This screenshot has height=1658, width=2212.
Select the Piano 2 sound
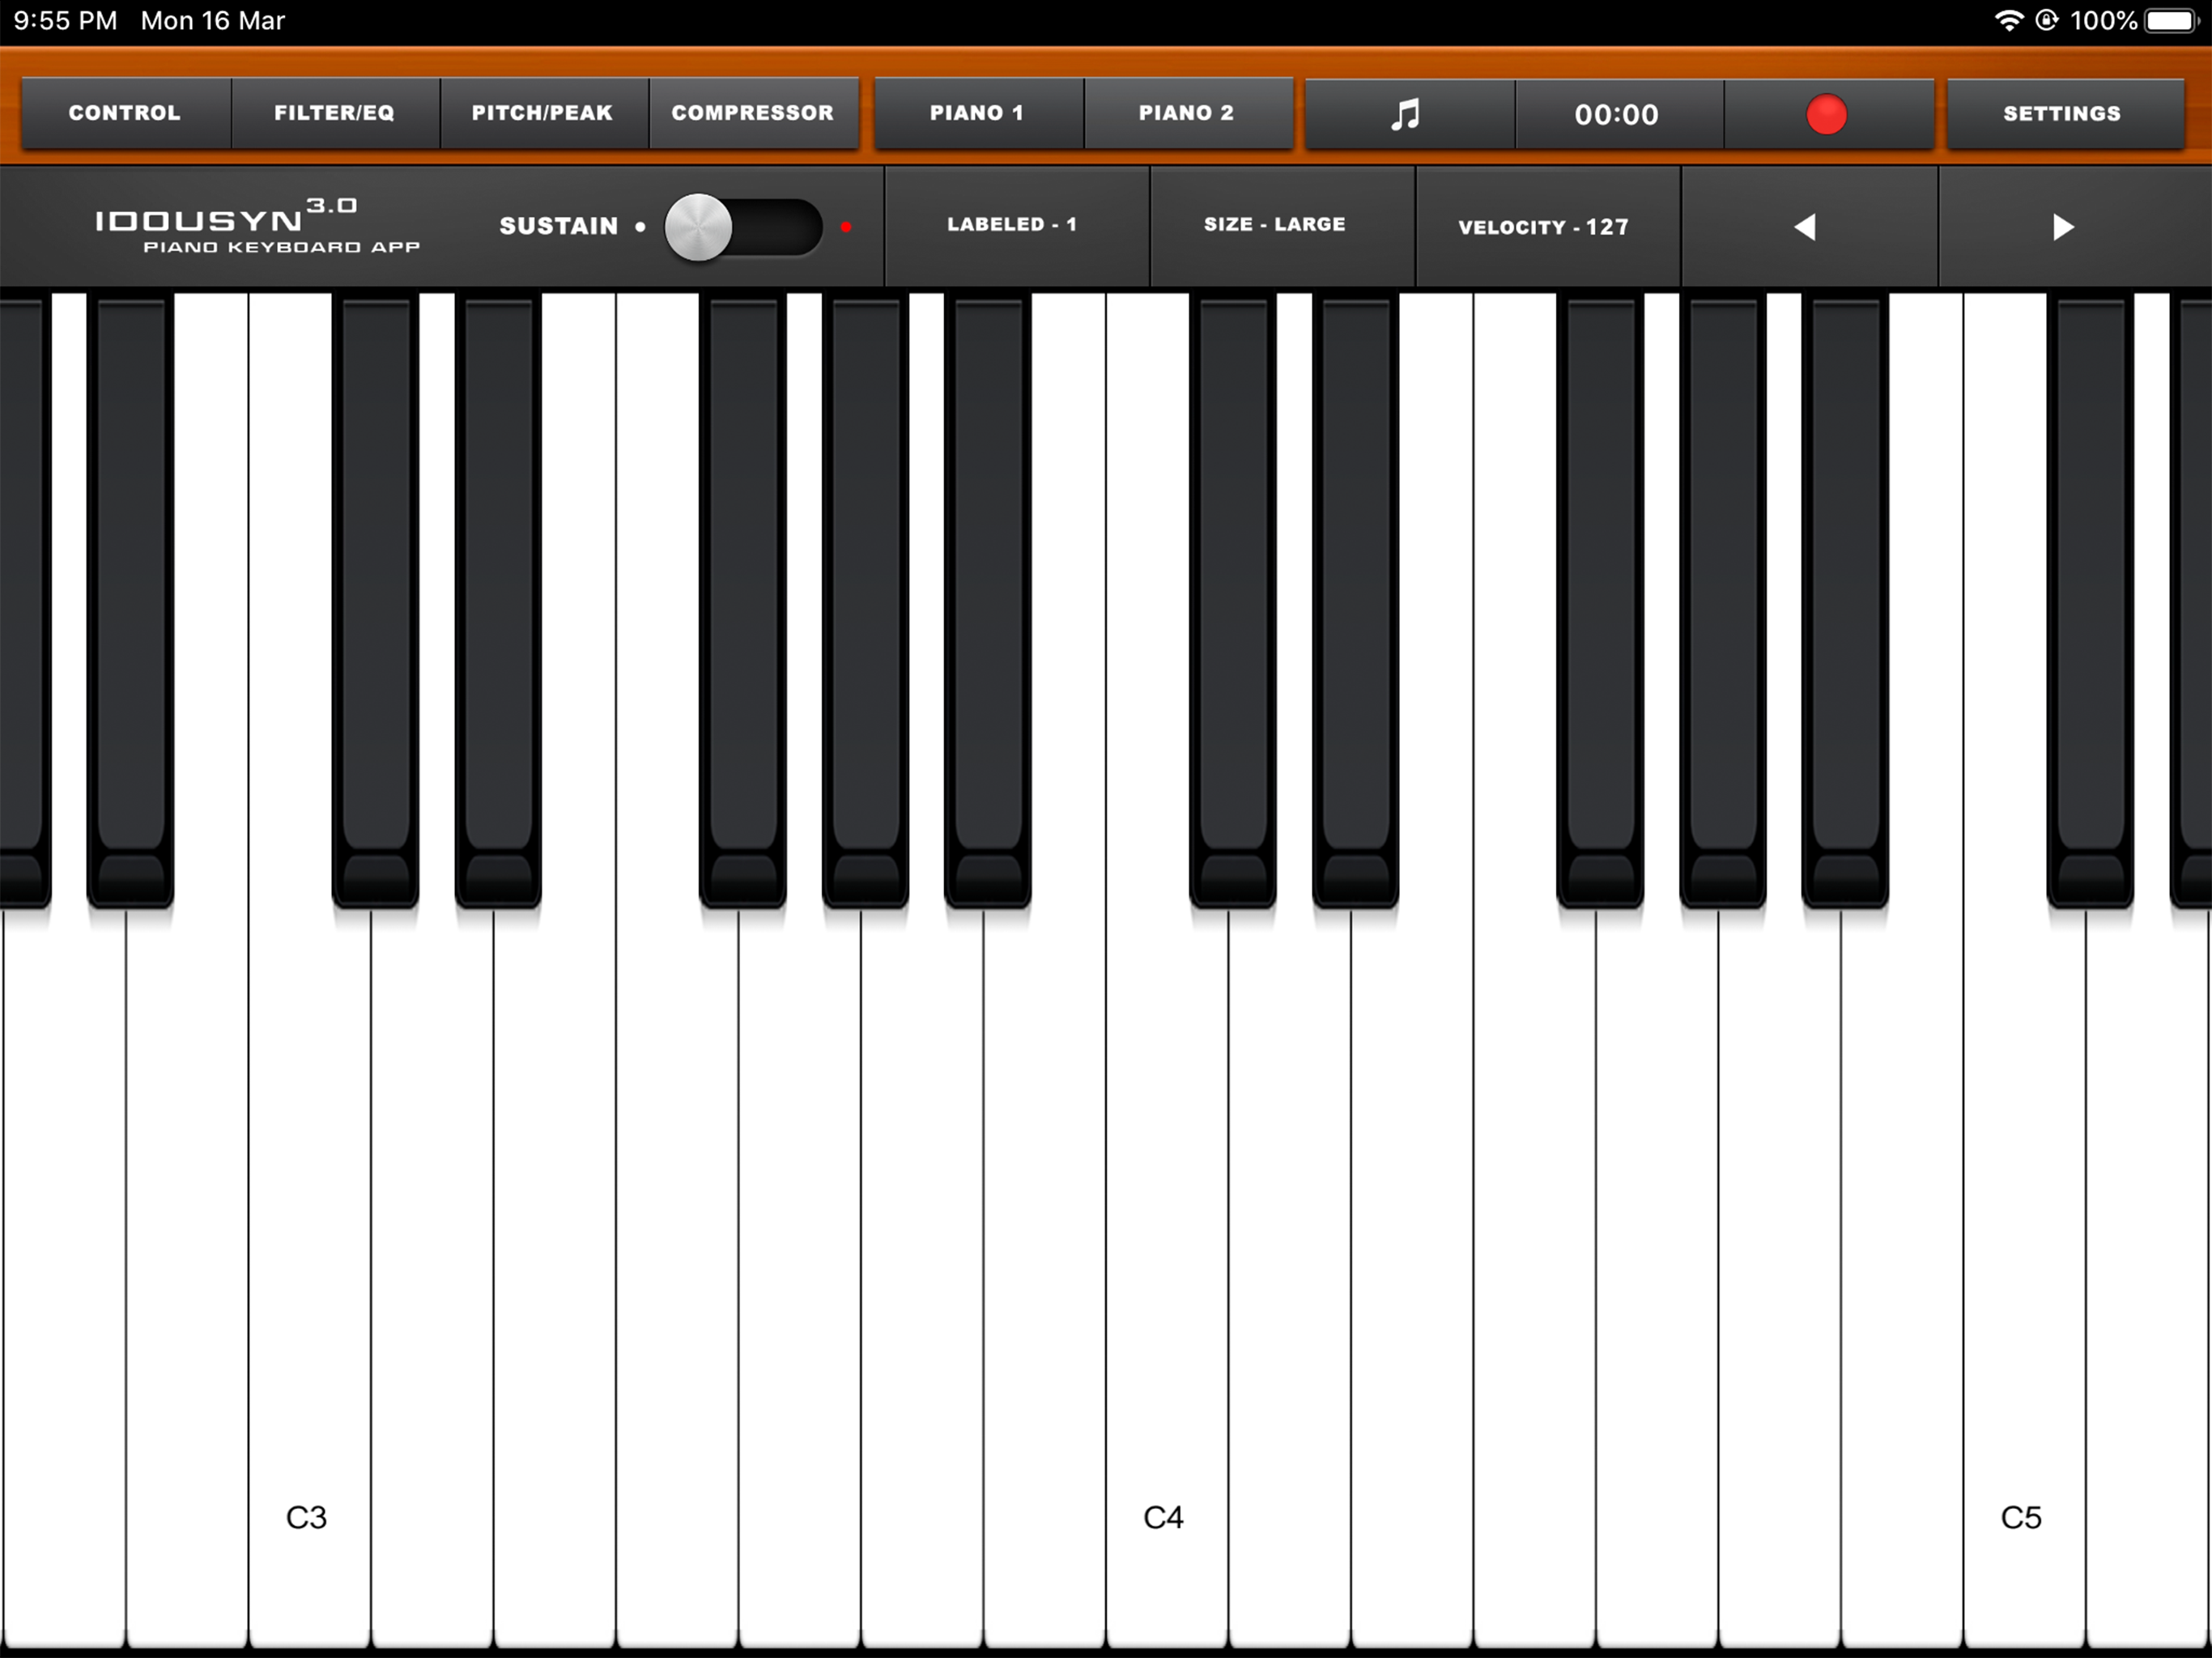pyautogui.click(x=1187, y=113)
